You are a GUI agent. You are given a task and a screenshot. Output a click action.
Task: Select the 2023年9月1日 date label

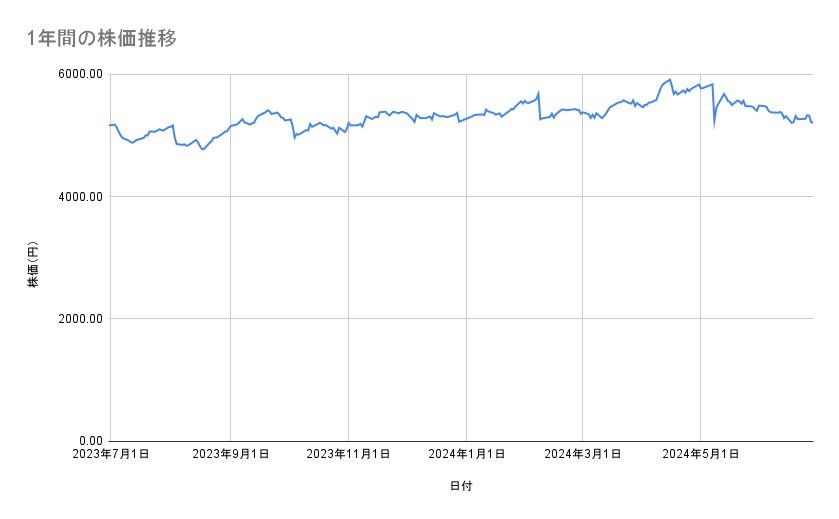click(x=230, y=455)
